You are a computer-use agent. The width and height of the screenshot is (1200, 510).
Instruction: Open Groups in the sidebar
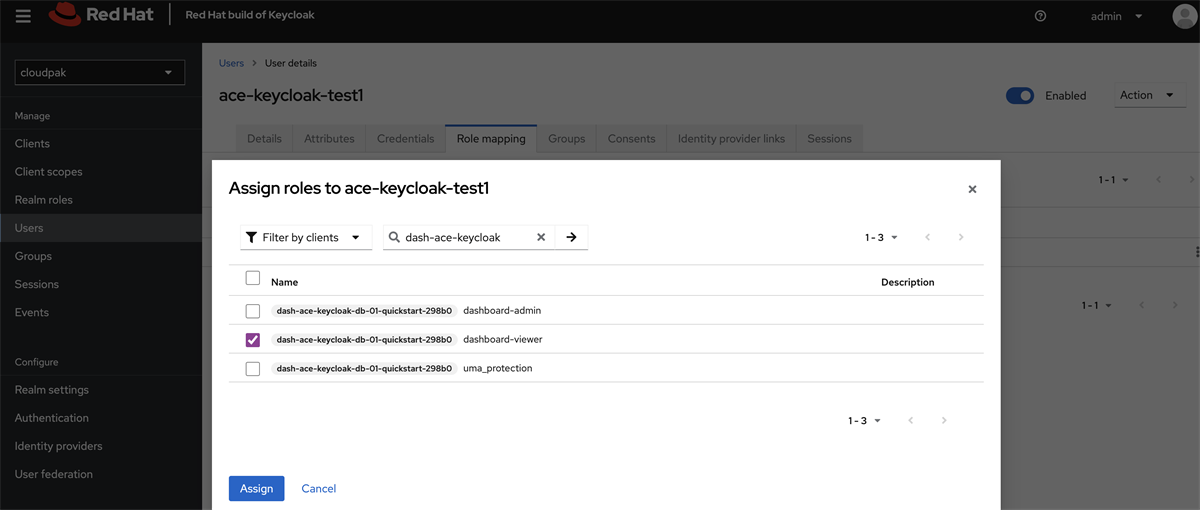click(100, 256)
